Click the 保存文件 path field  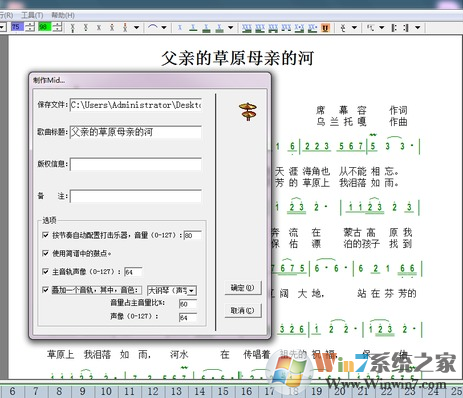click(136, 105)
